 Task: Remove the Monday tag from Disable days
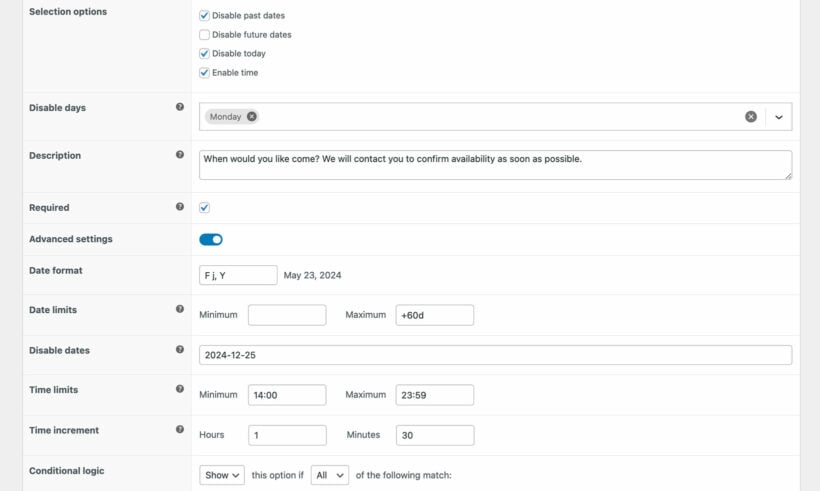point(252,117)
